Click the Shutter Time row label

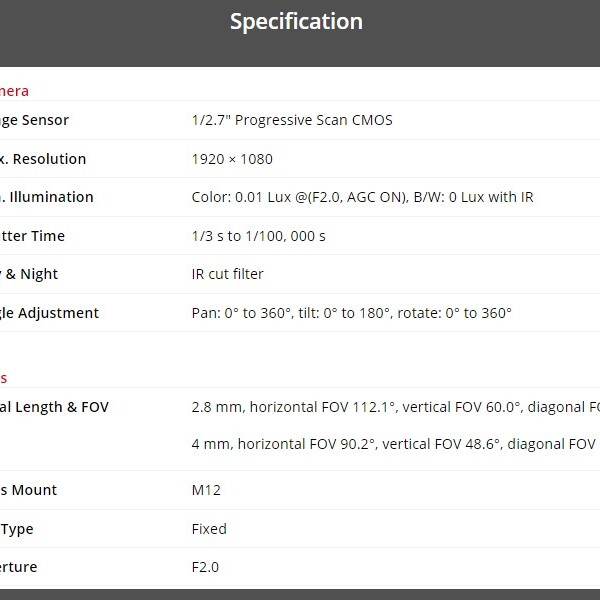pyautogui.click(x=33, y=236)
